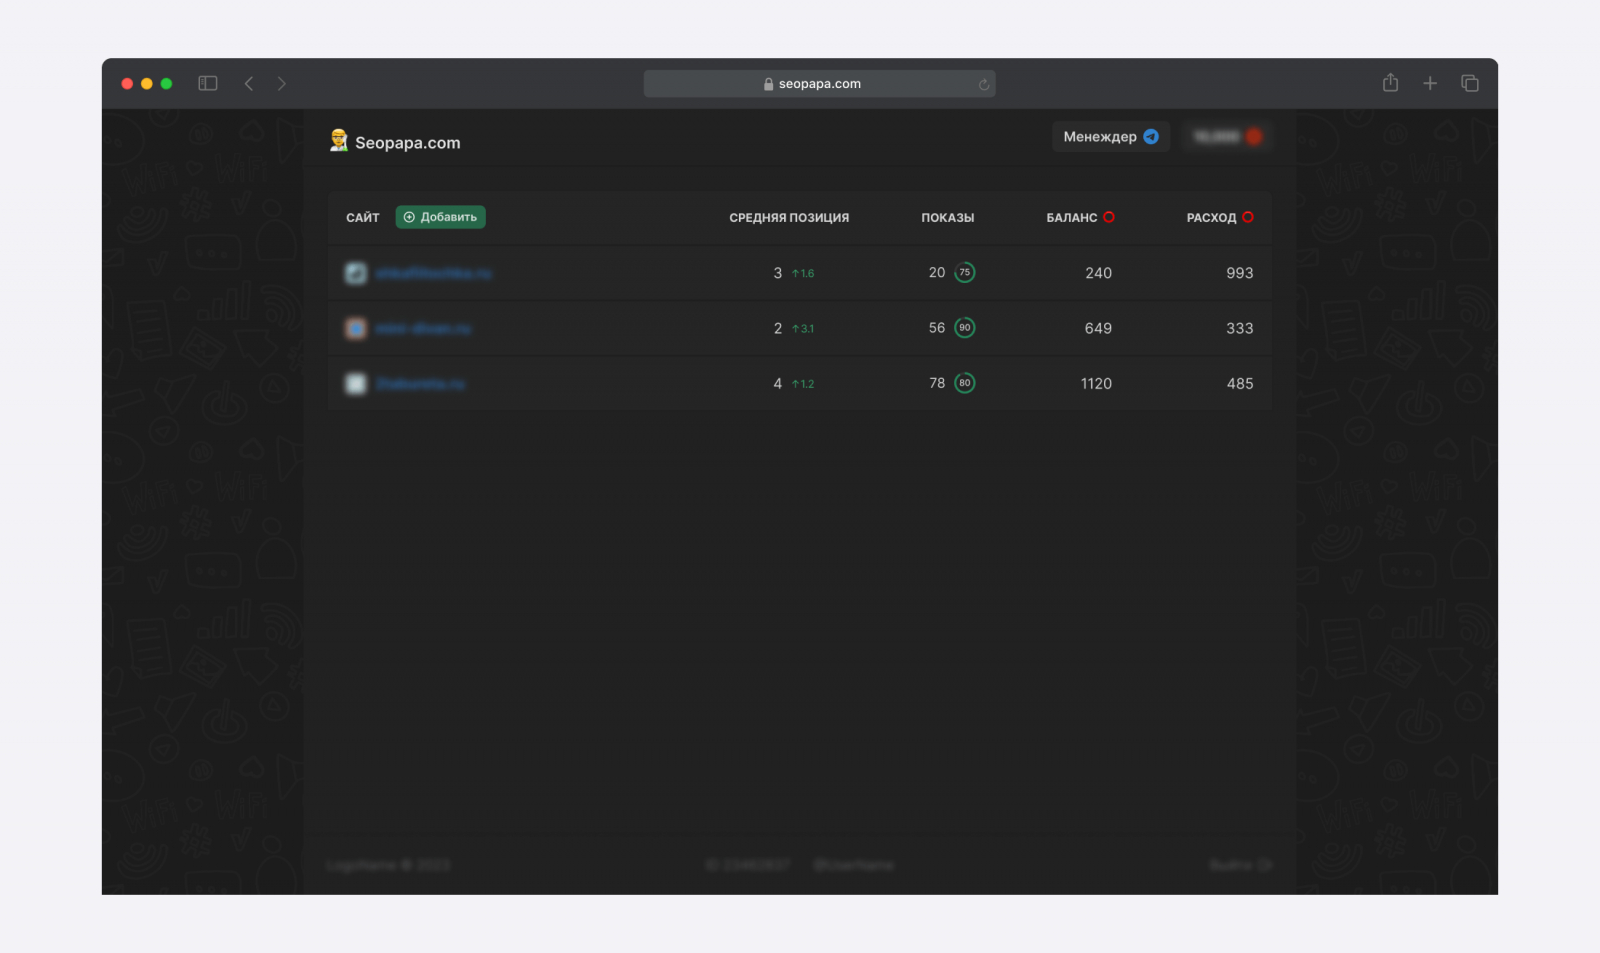
Task: Go forward with the right chevron
Action: tap(282, 84)
